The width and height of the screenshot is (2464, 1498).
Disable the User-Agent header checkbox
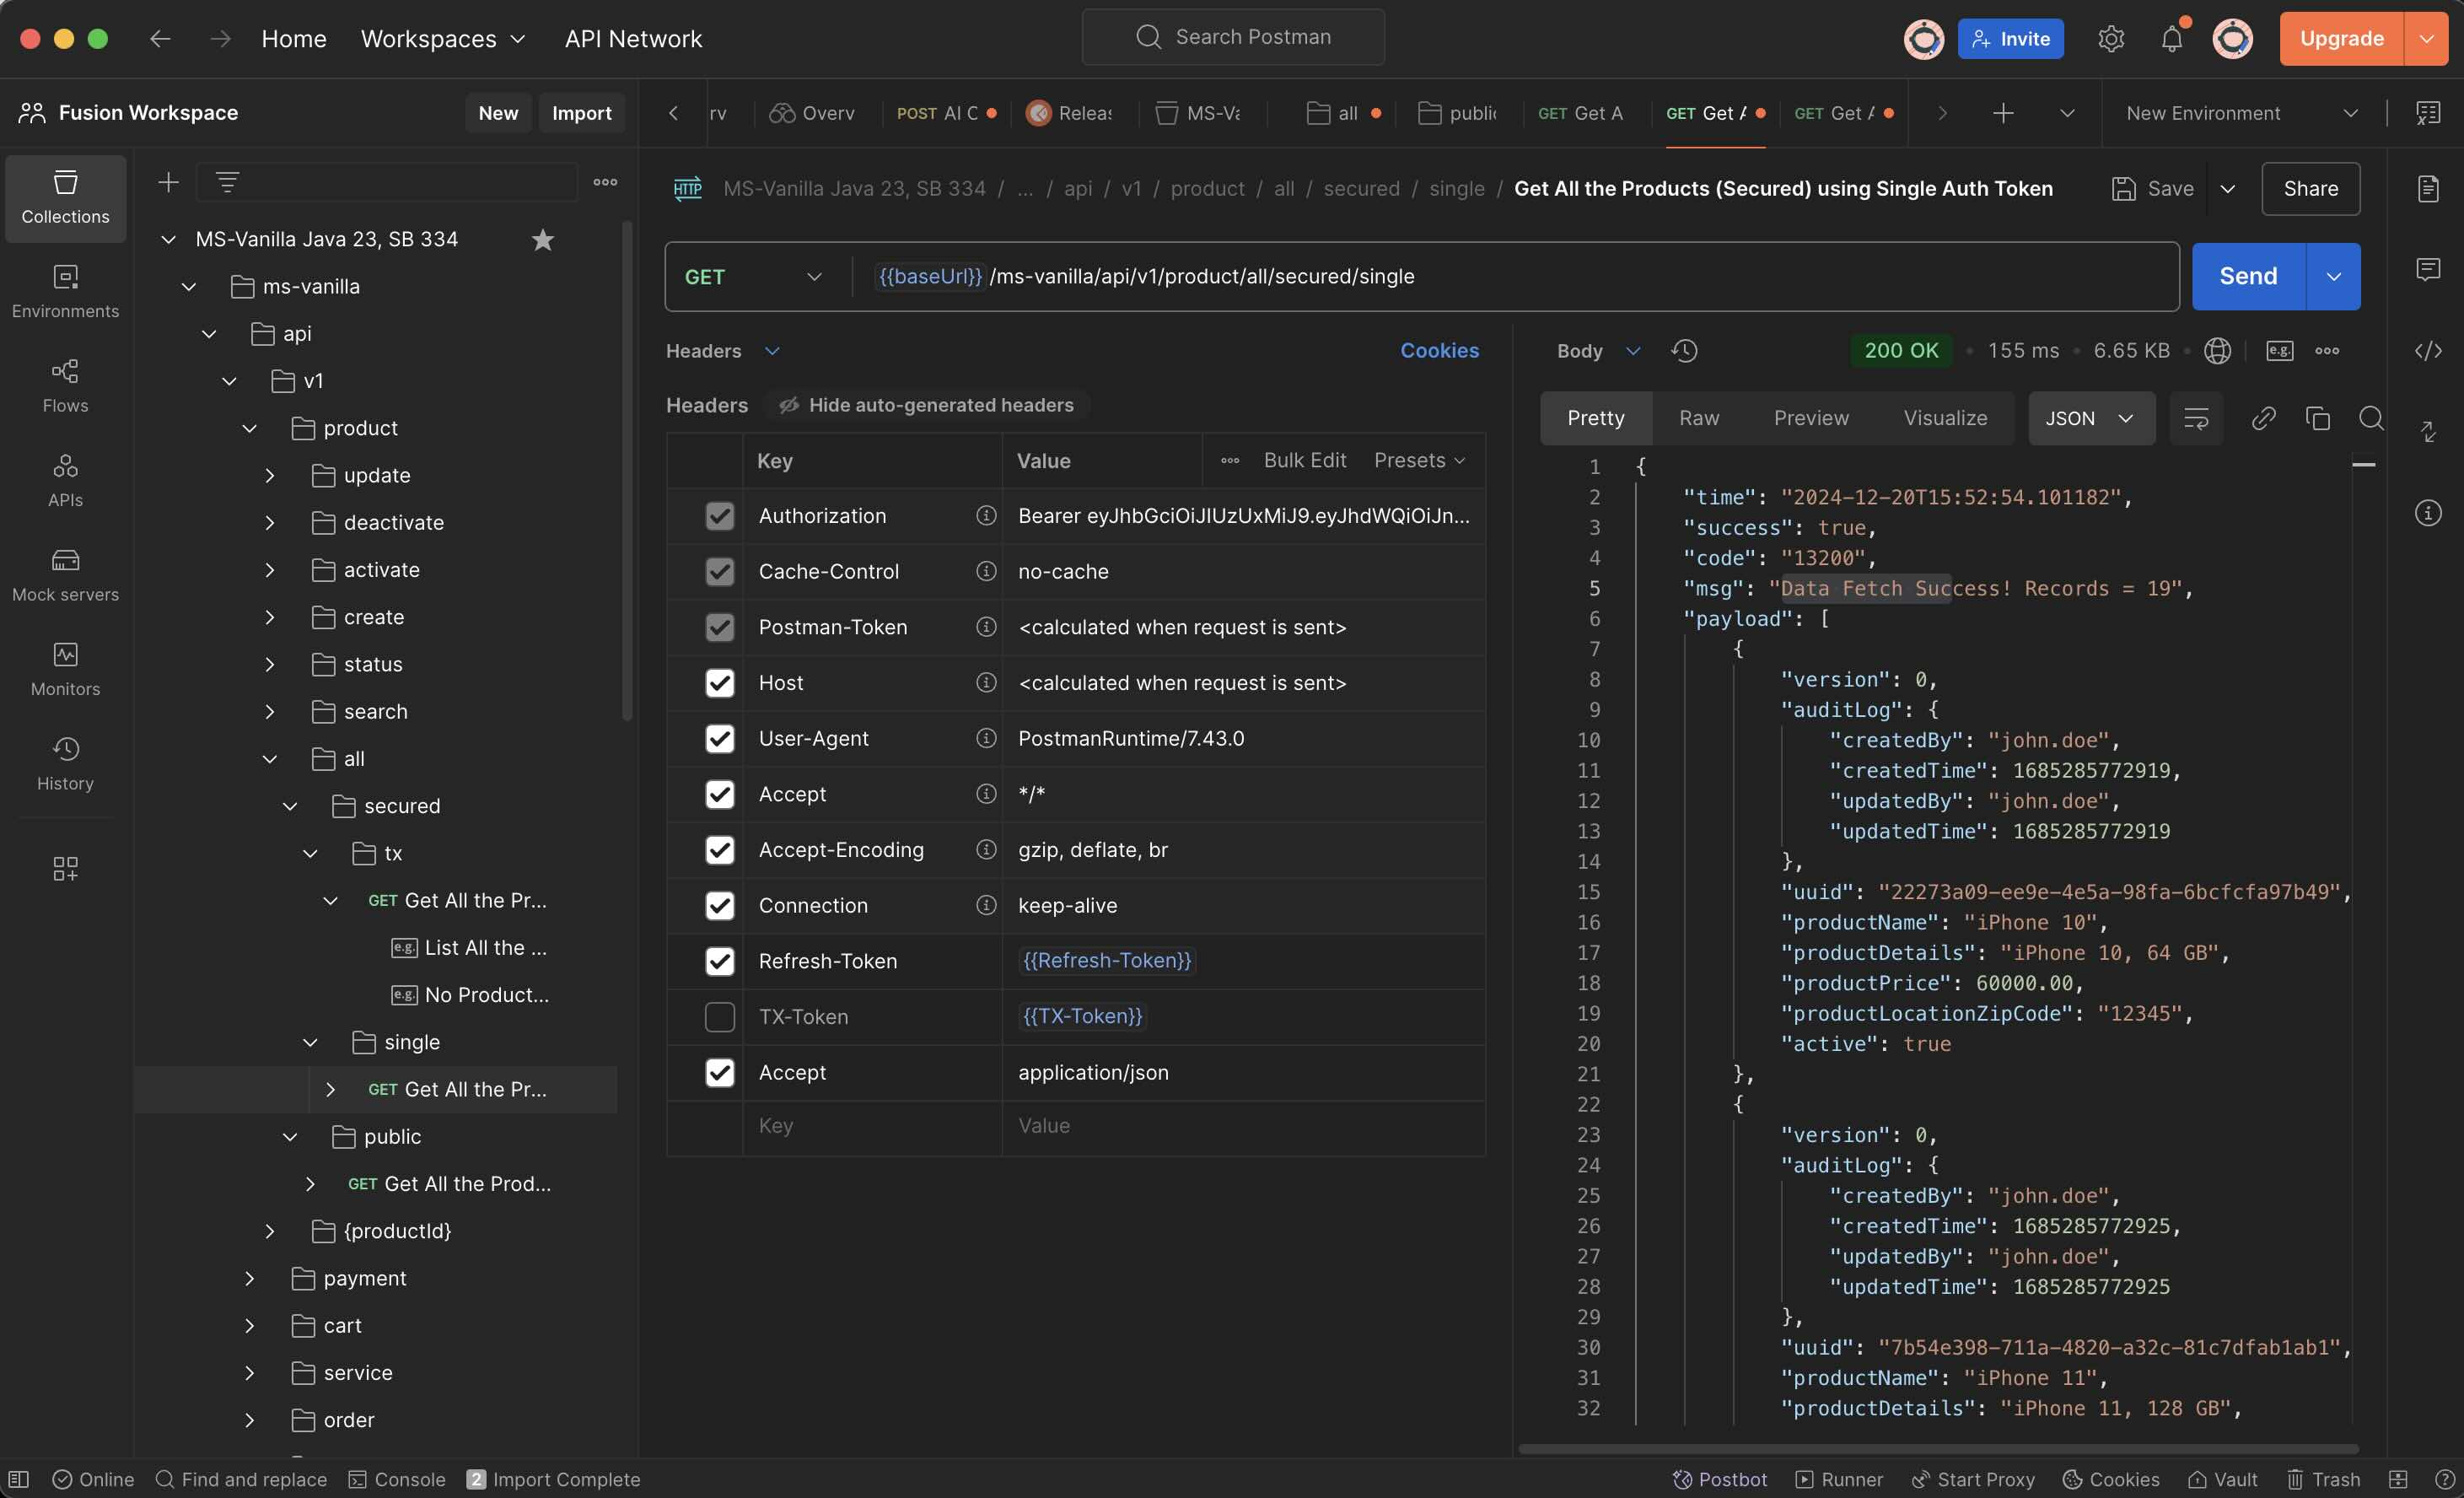coord(719,739)
